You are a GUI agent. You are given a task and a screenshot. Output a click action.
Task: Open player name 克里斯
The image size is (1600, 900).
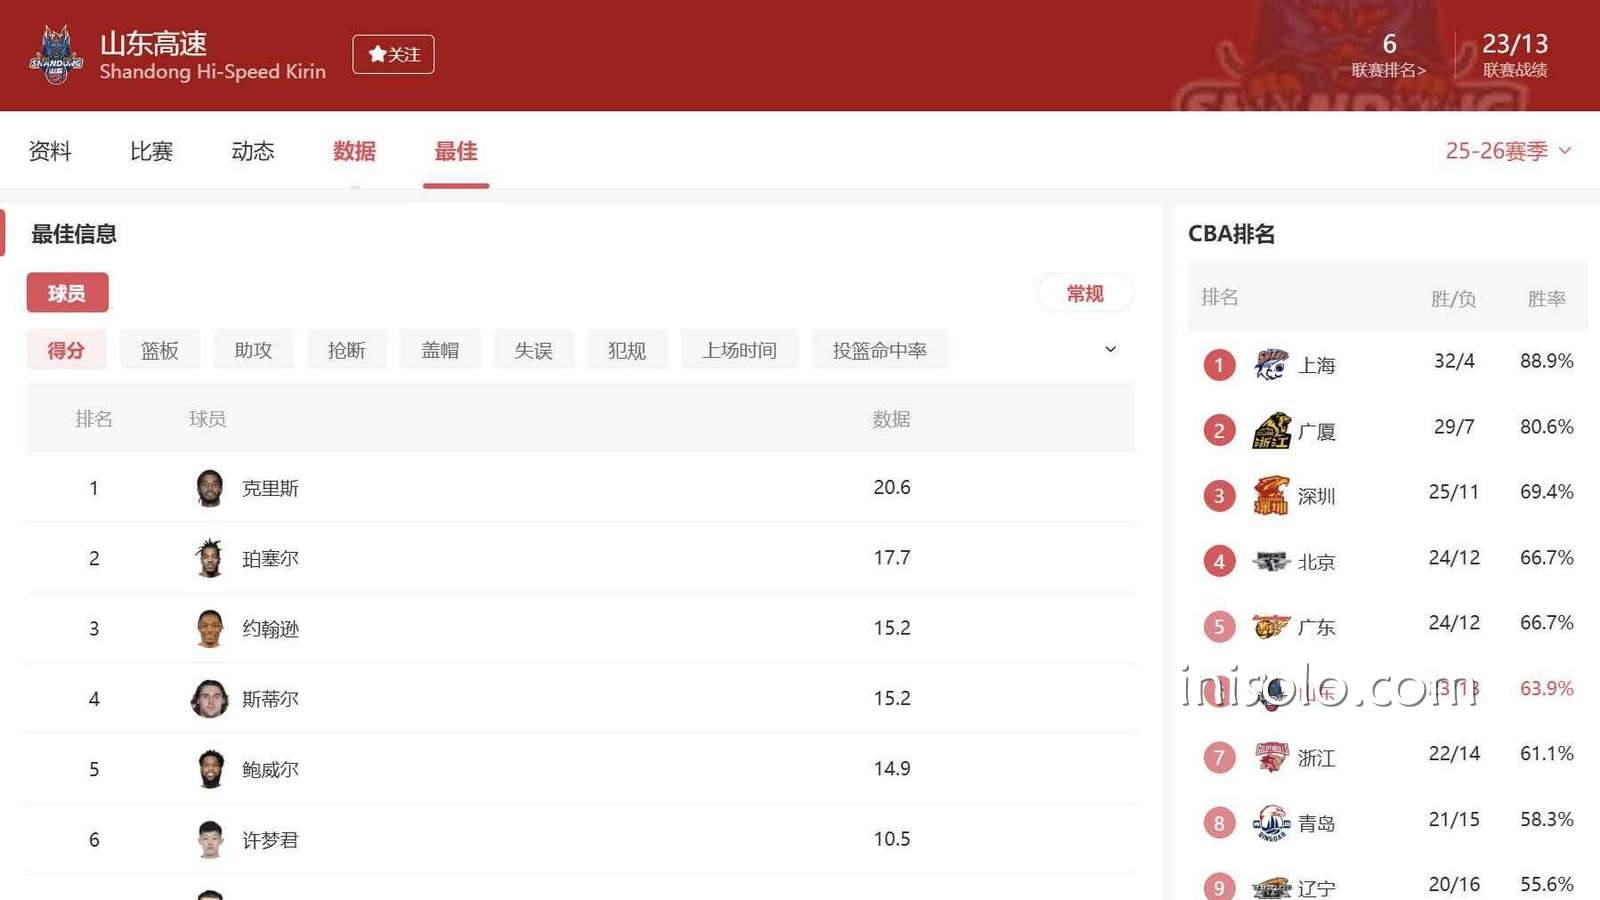click(270, 488)
